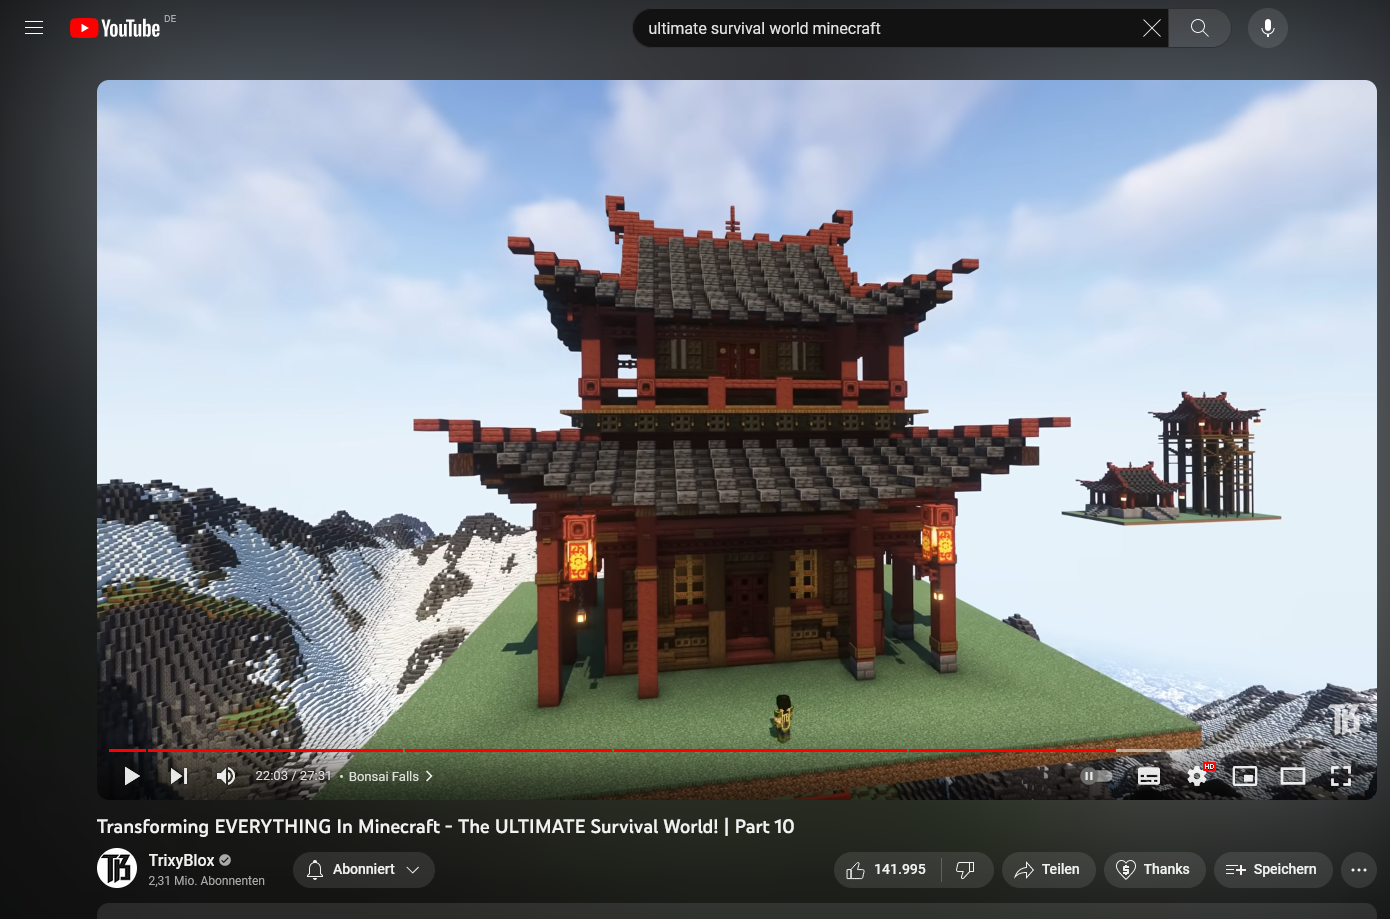Expand the Bonsai Falls chapter list
This screenshot has width=1390, height=919.
(390, 776)
